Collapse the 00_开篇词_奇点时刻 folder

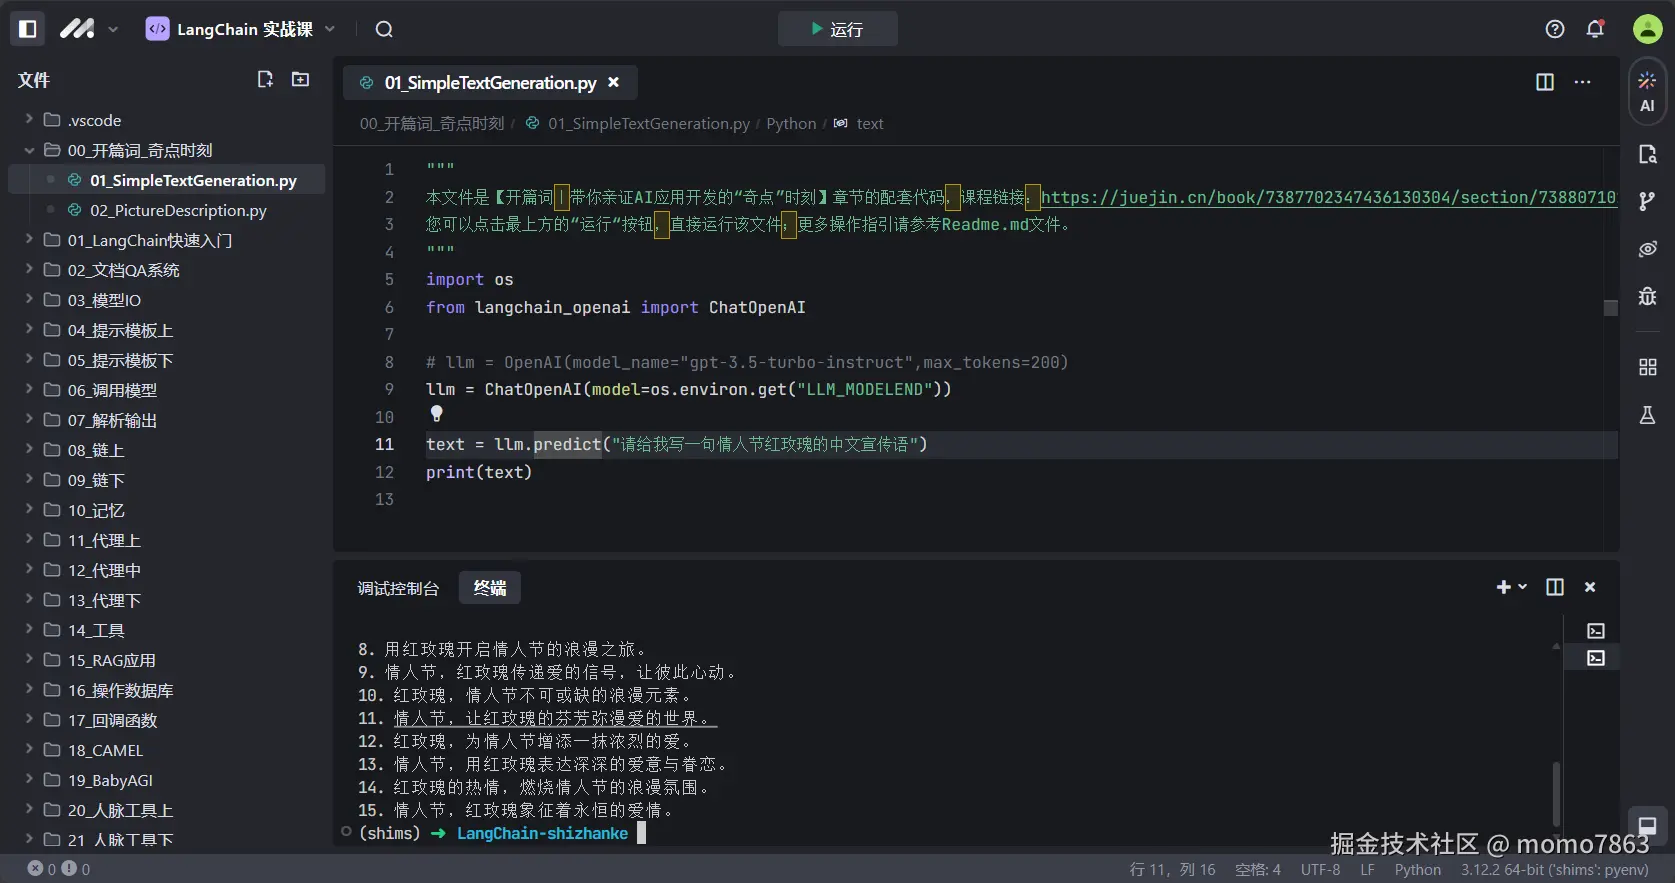pos(29,150)
